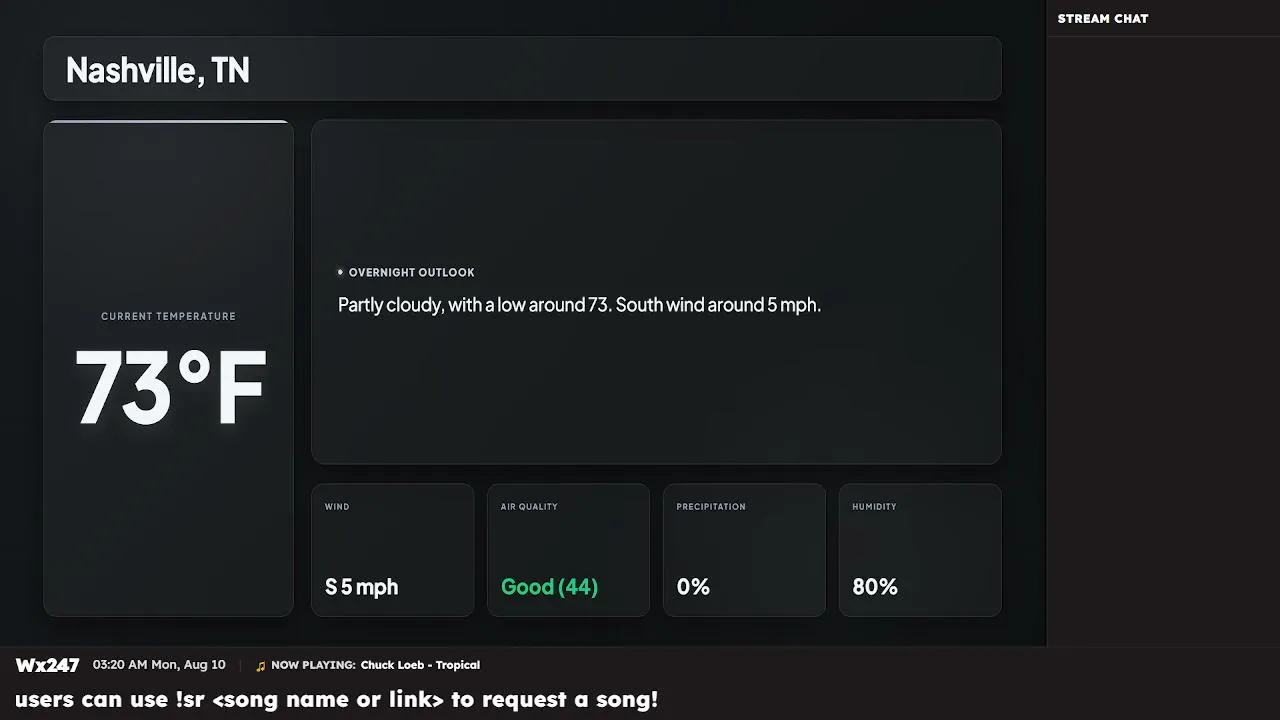Click the music note icon near Now Playing

261,666
